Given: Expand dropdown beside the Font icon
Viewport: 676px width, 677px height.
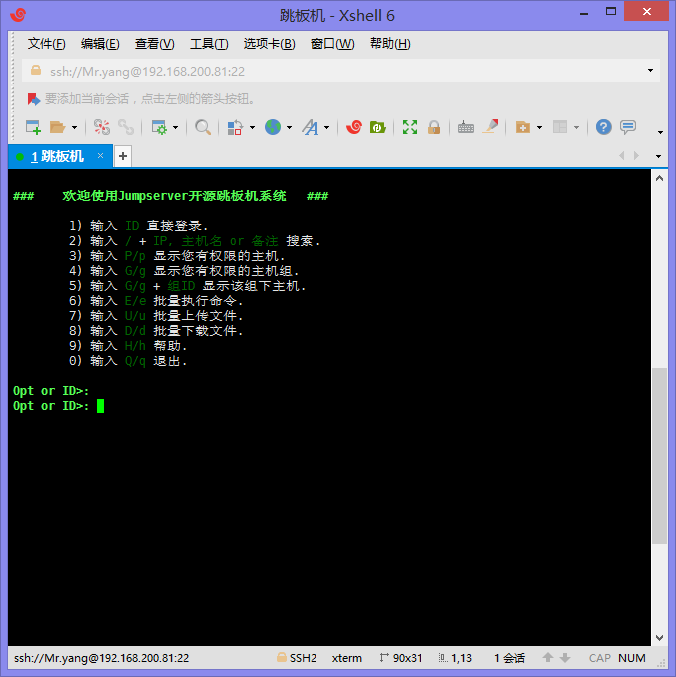Looking at the screenshot, I should [x=326, y=128].
